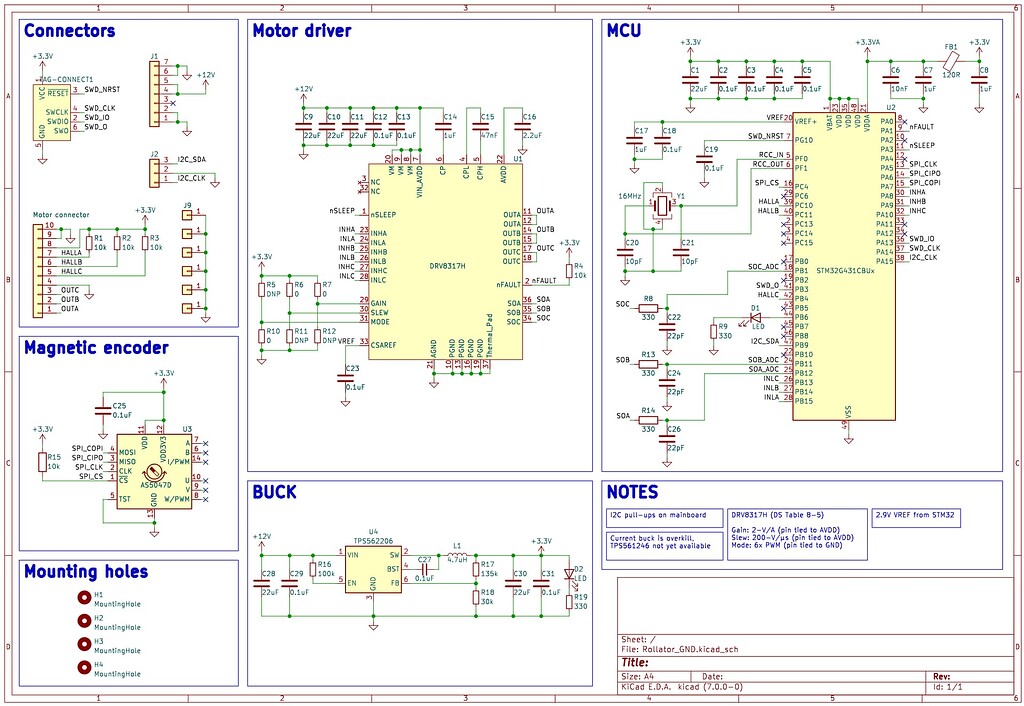Click the DRV8317H DS Table 8-5 note box

tap(797, 535)
